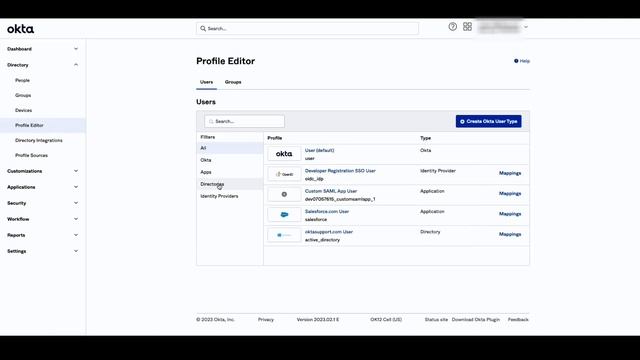Open Mappings for Salesforce.com User

pyautogui.click(x=510, y=214)
